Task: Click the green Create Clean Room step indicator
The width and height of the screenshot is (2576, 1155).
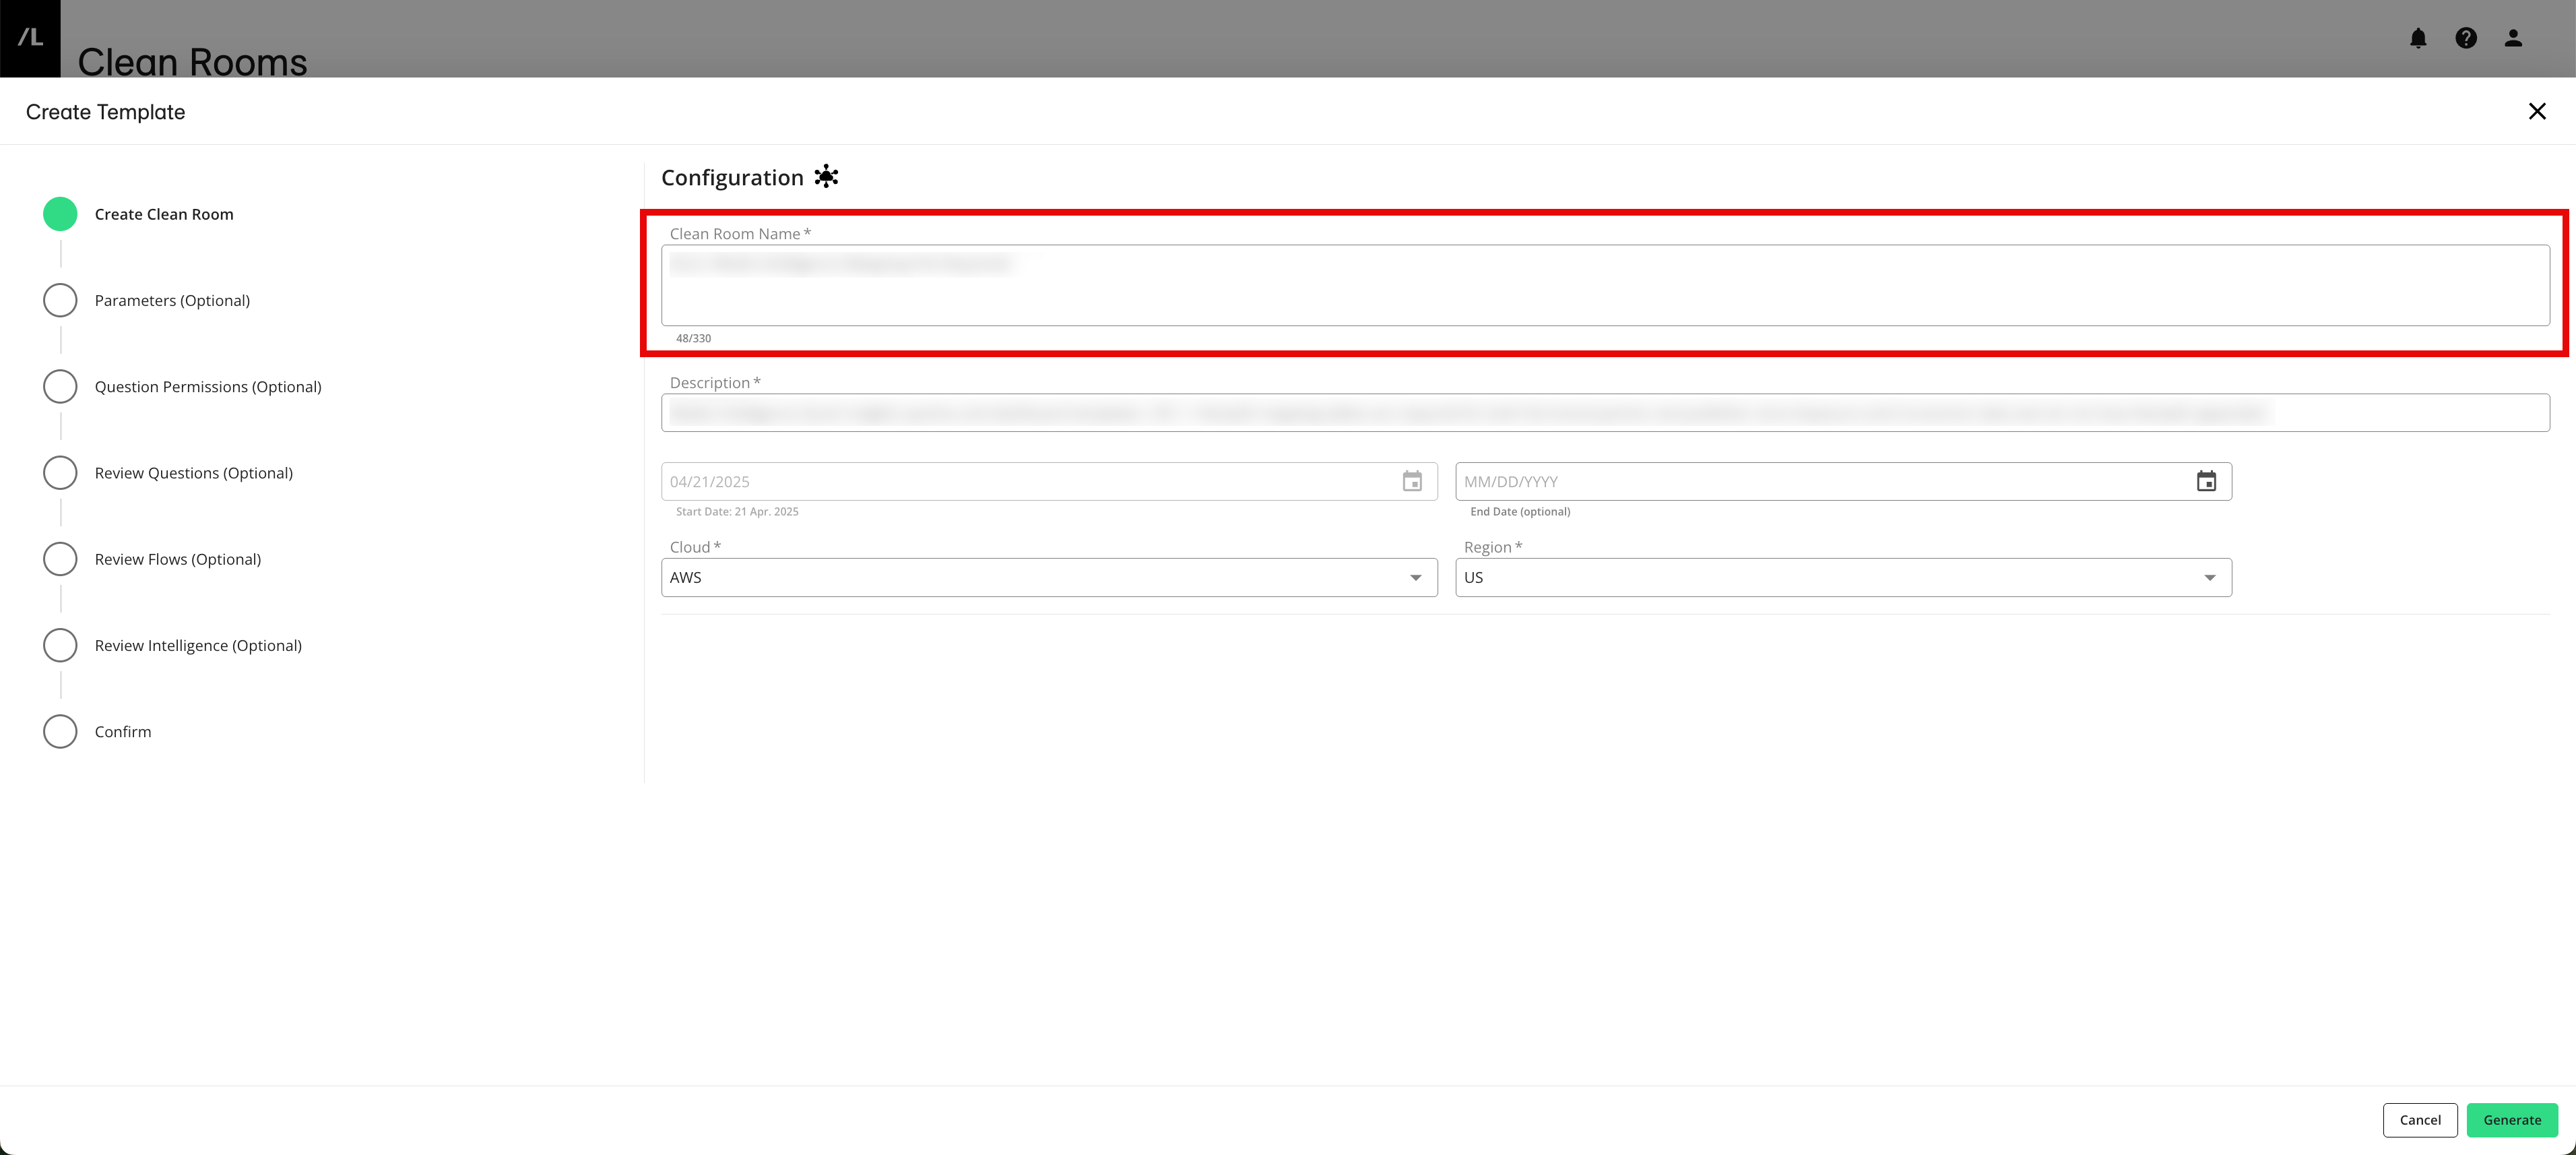Action: click(60, 213)
